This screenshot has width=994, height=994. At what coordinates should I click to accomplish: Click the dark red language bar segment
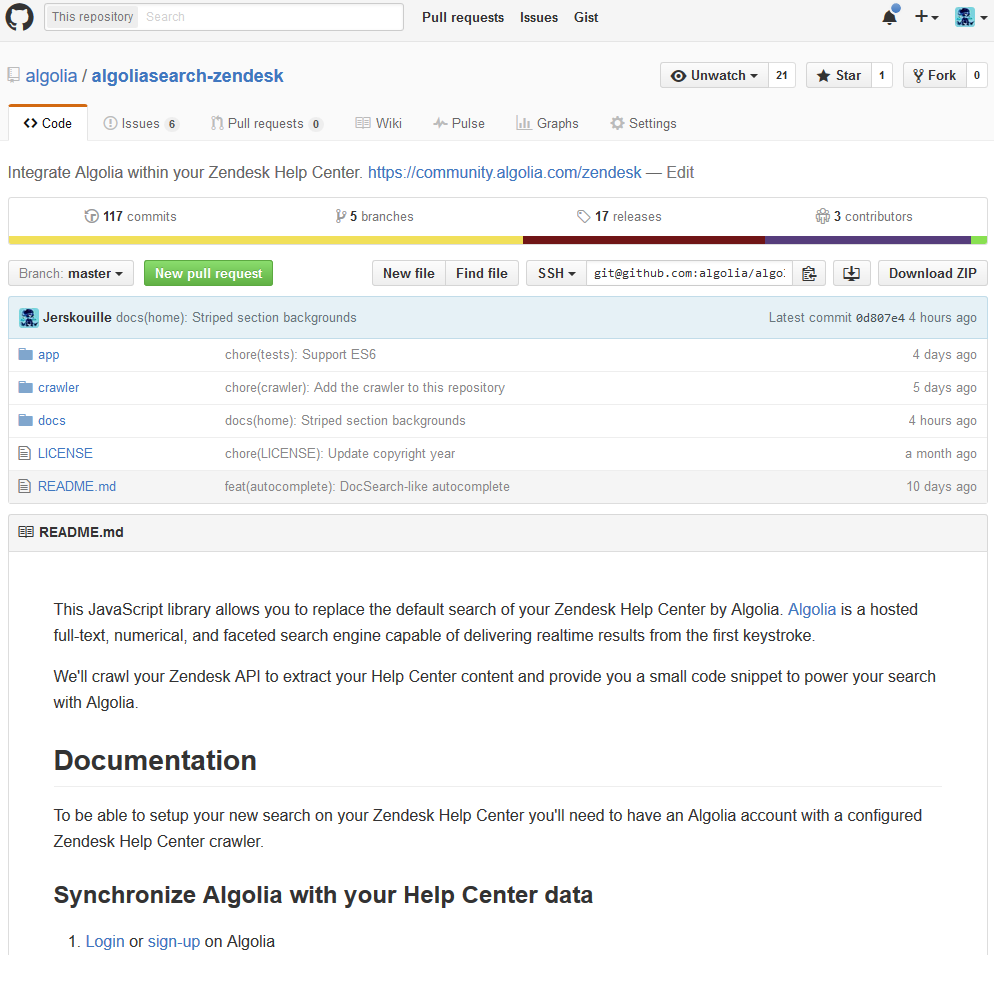tap(644, 240)
